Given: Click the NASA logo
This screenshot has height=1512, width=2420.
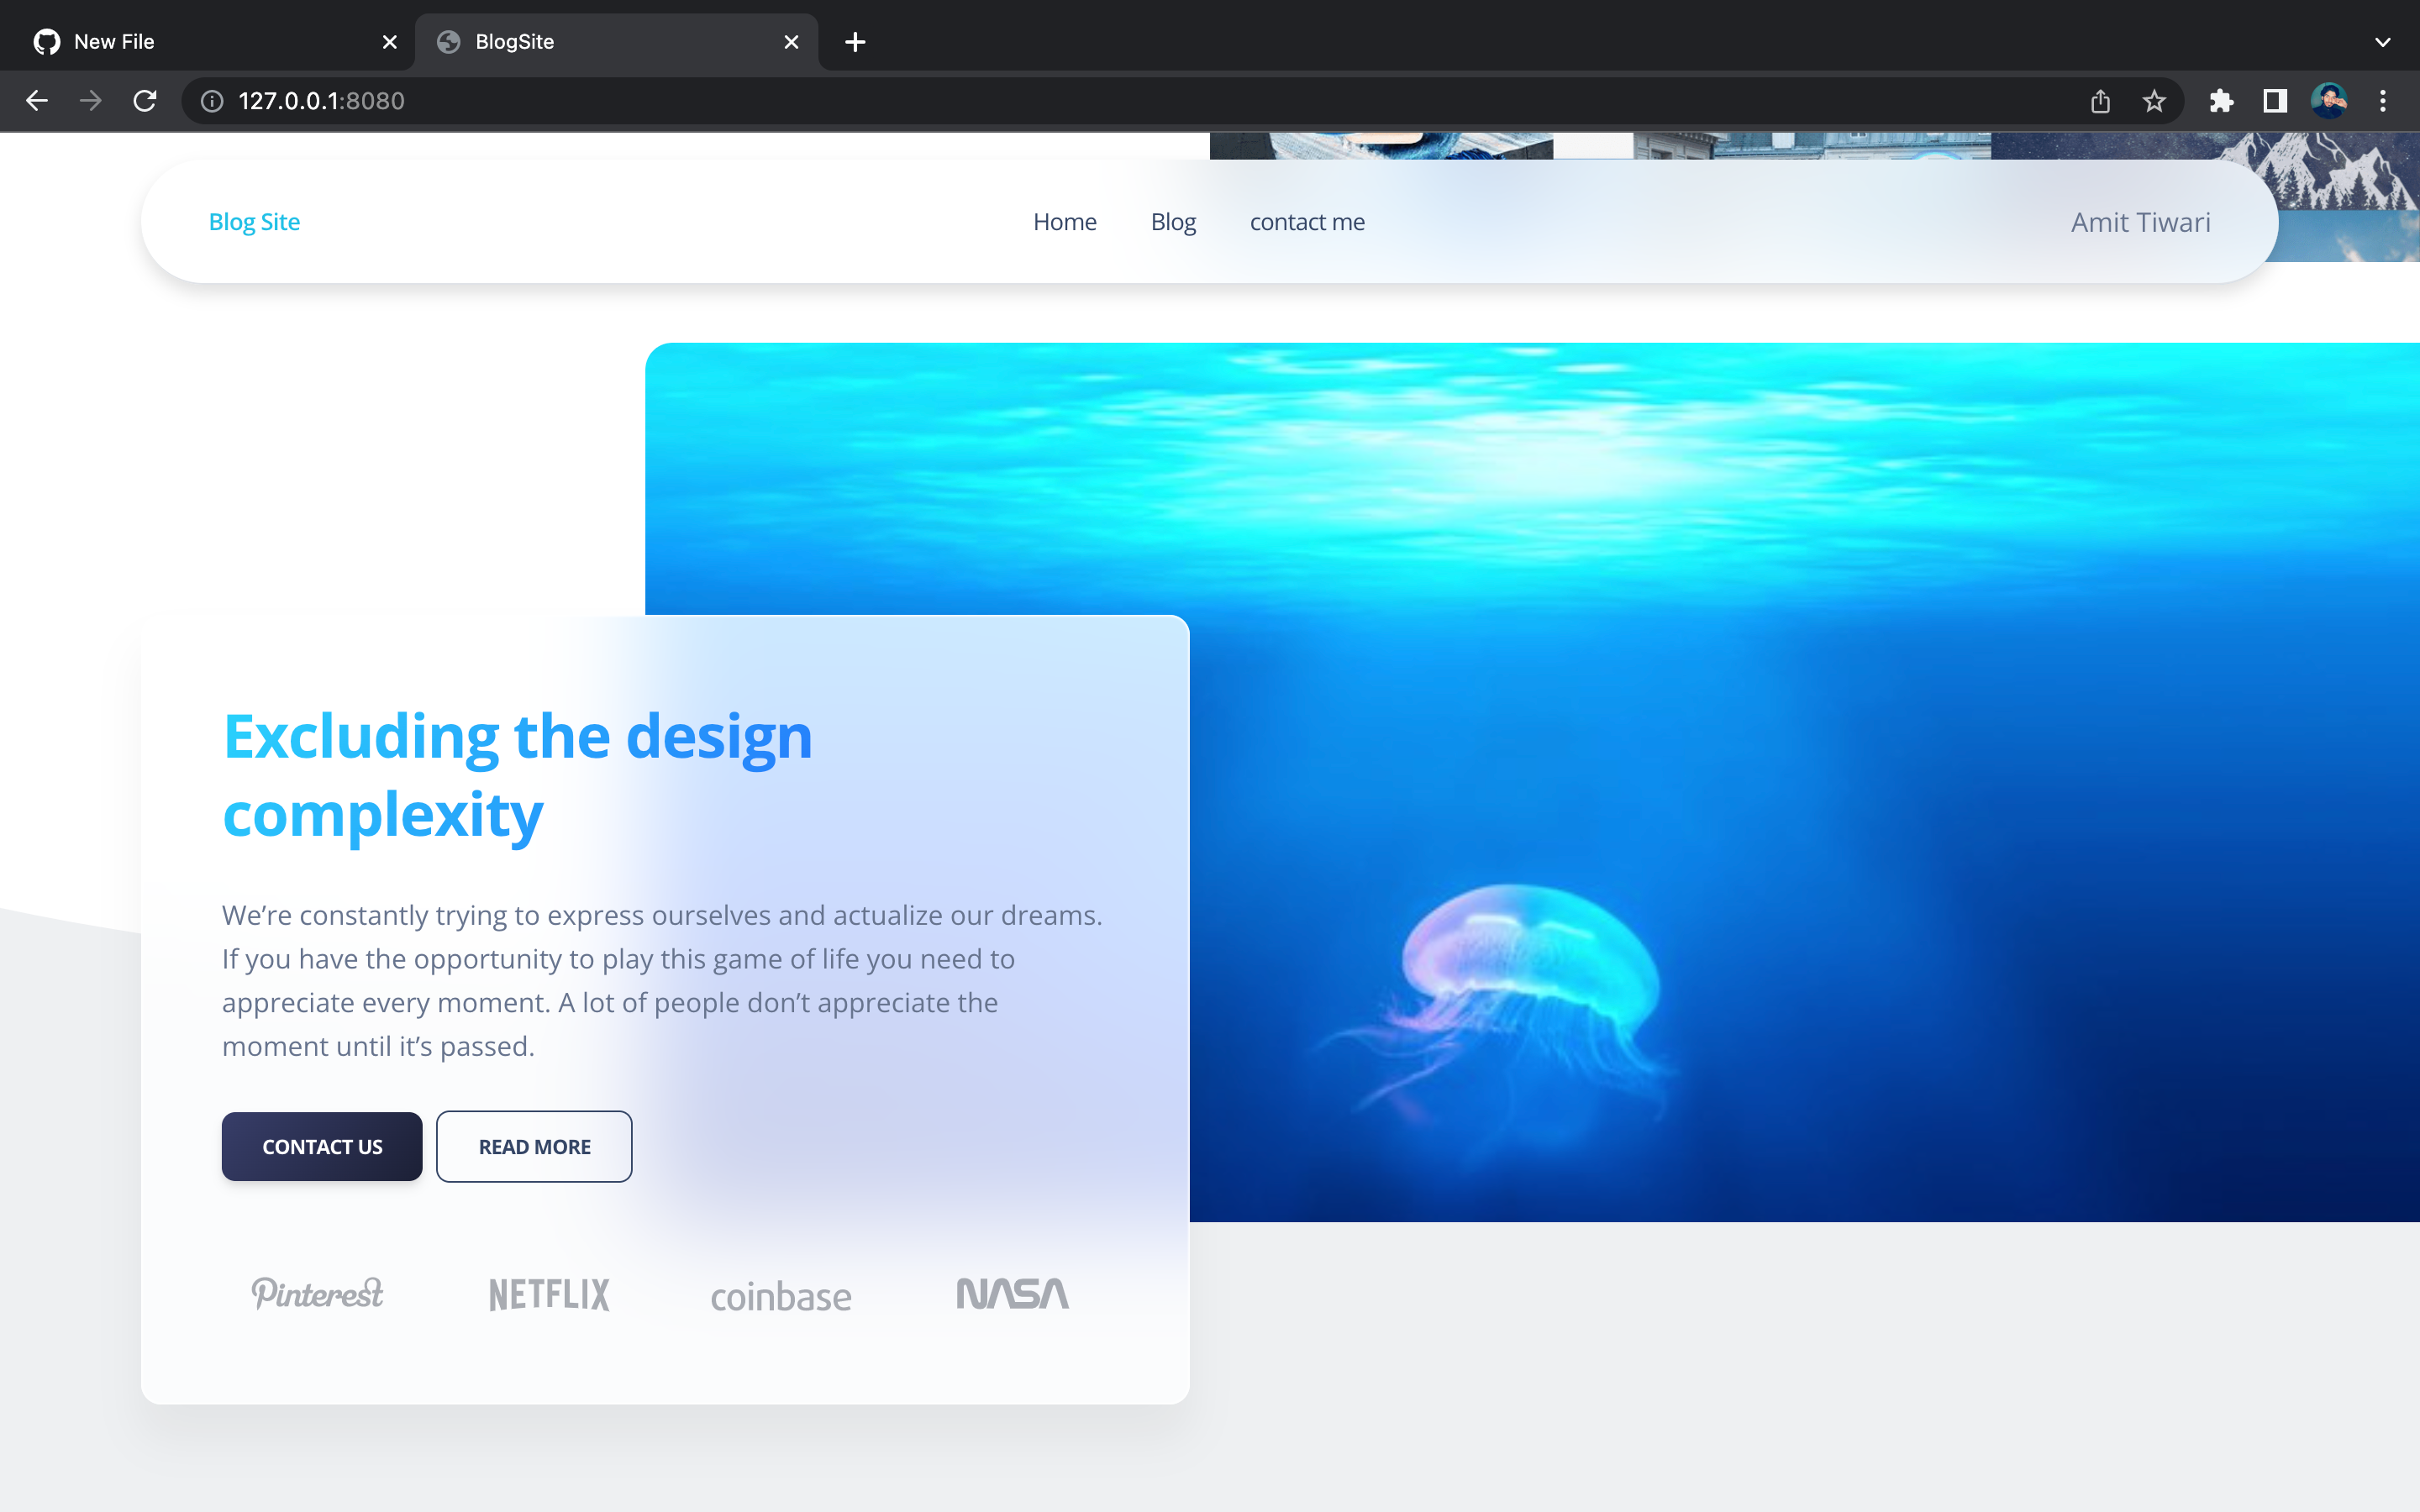Looking at the screenshot, I should coord(1012,1293).
